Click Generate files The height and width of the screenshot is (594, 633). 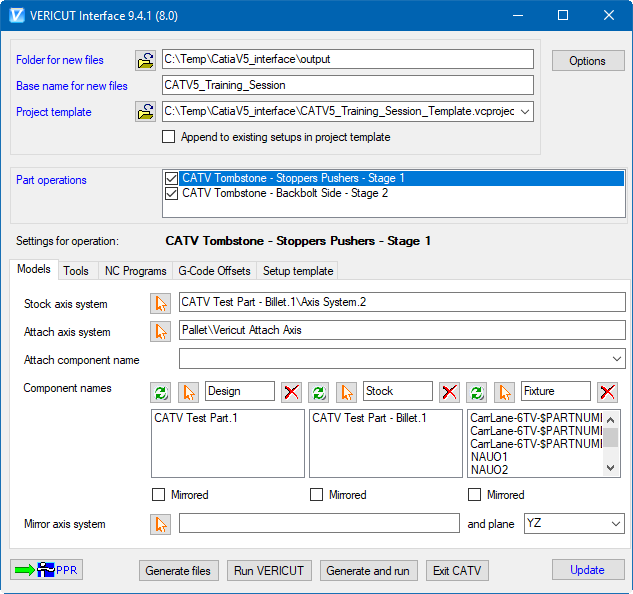click(x=178, y=570)
